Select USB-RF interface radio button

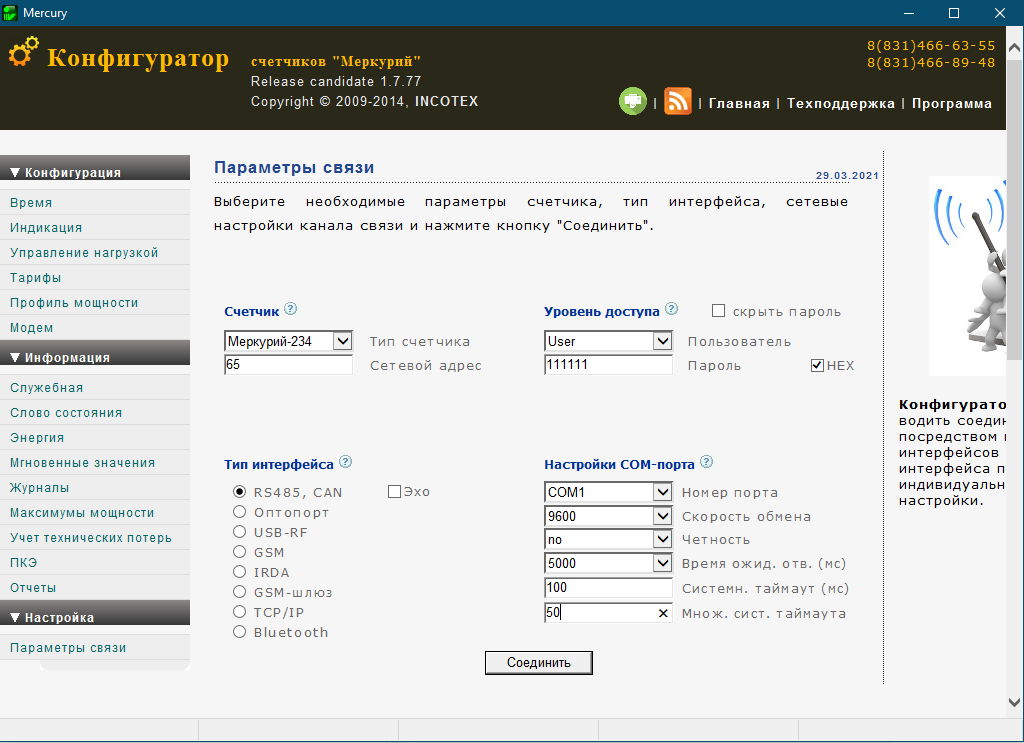tap(240, 531)
